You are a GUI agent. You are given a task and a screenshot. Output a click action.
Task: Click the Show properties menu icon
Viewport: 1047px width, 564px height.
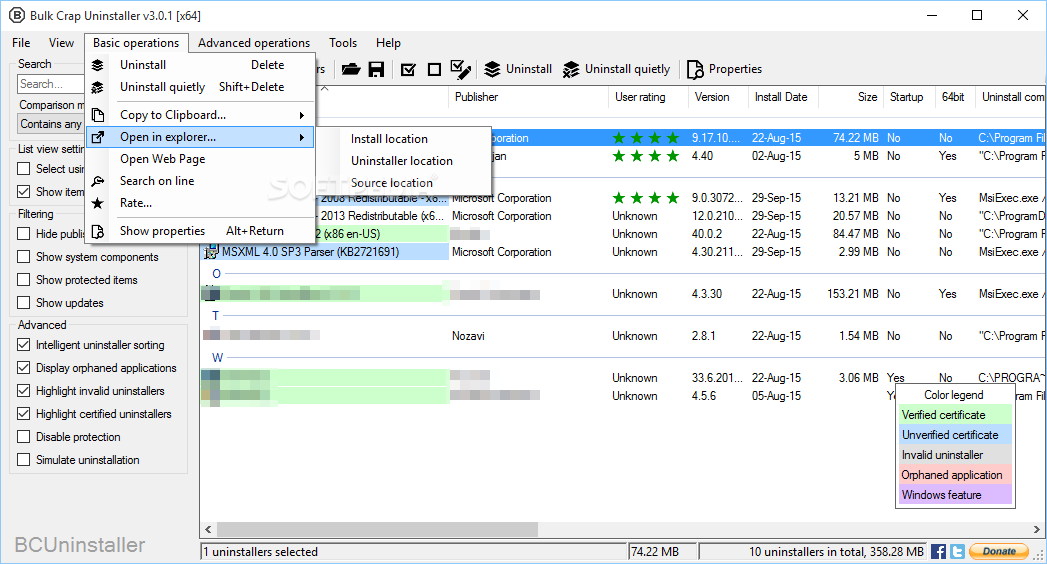click(97, 231)
